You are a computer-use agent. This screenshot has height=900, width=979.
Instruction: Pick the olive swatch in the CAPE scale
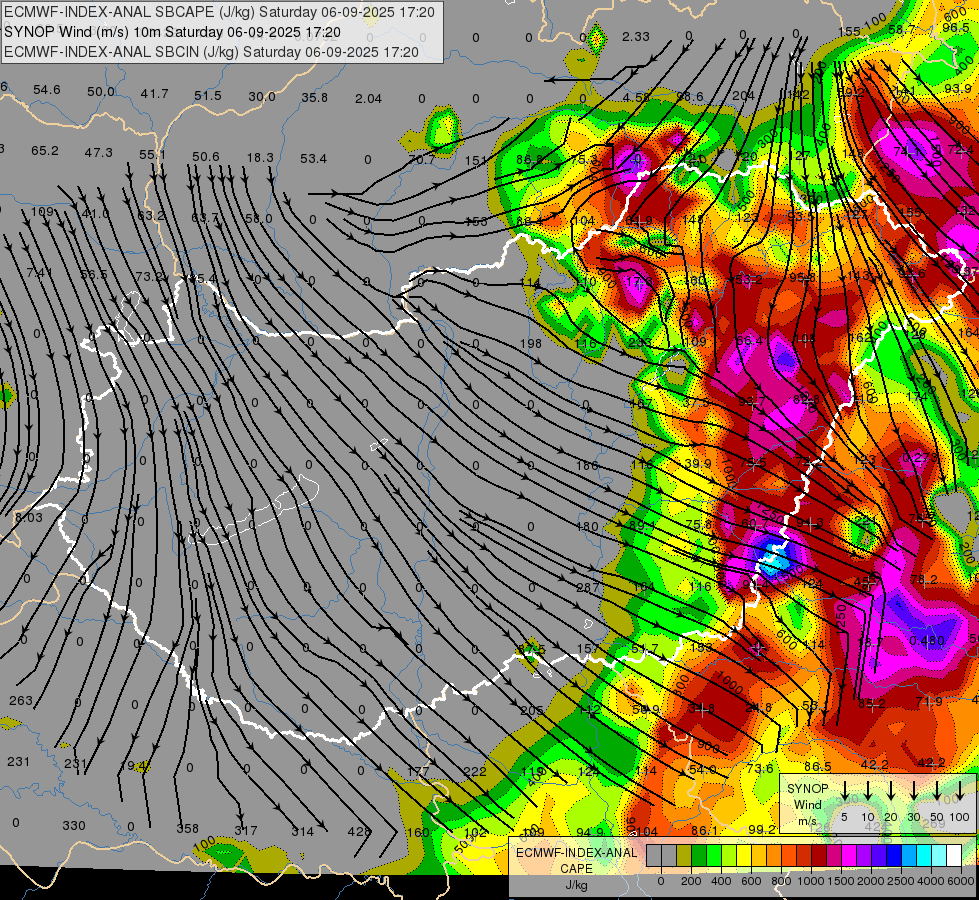click(x=684, y=855)
